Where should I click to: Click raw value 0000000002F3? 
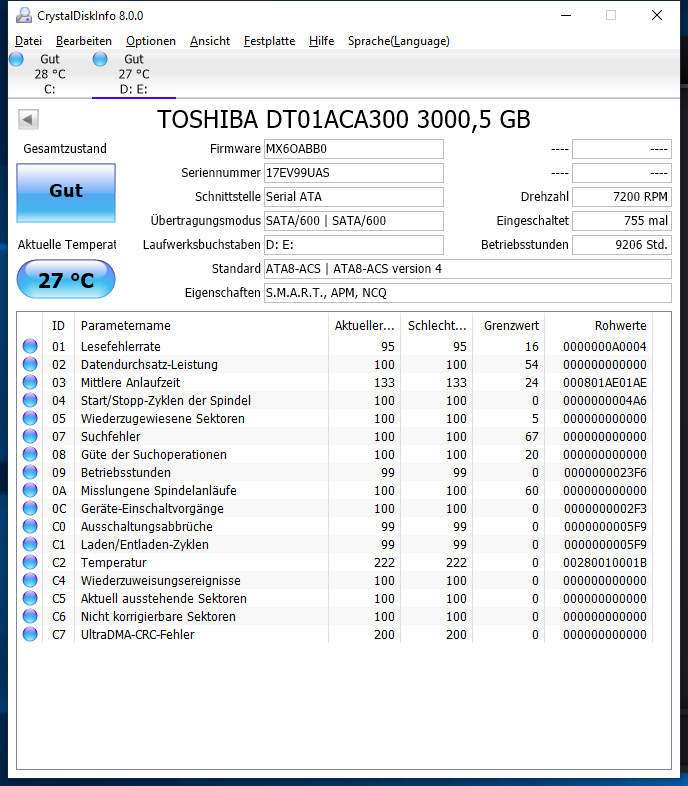[605, 509]
